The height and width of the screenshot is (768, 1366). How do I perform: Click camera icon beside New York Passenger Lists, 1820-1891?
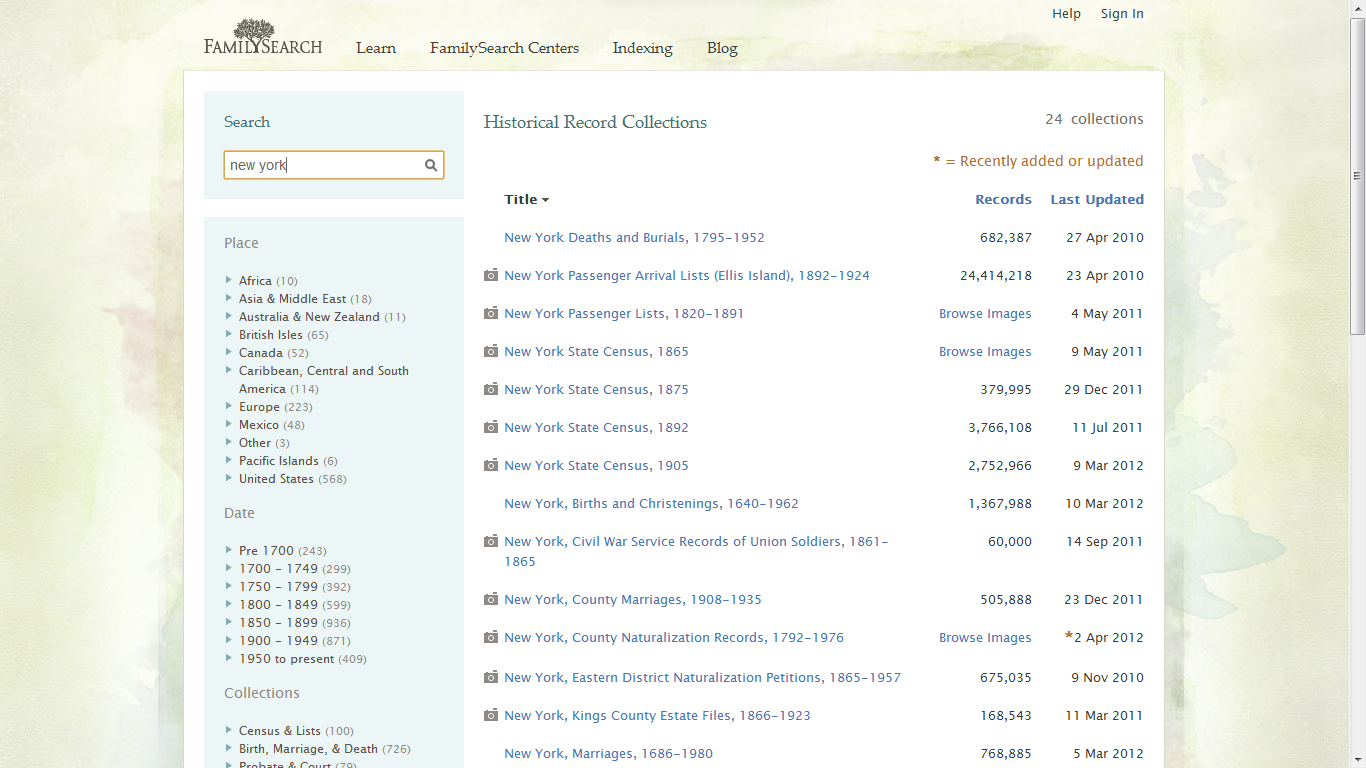[x=491, y=313]
